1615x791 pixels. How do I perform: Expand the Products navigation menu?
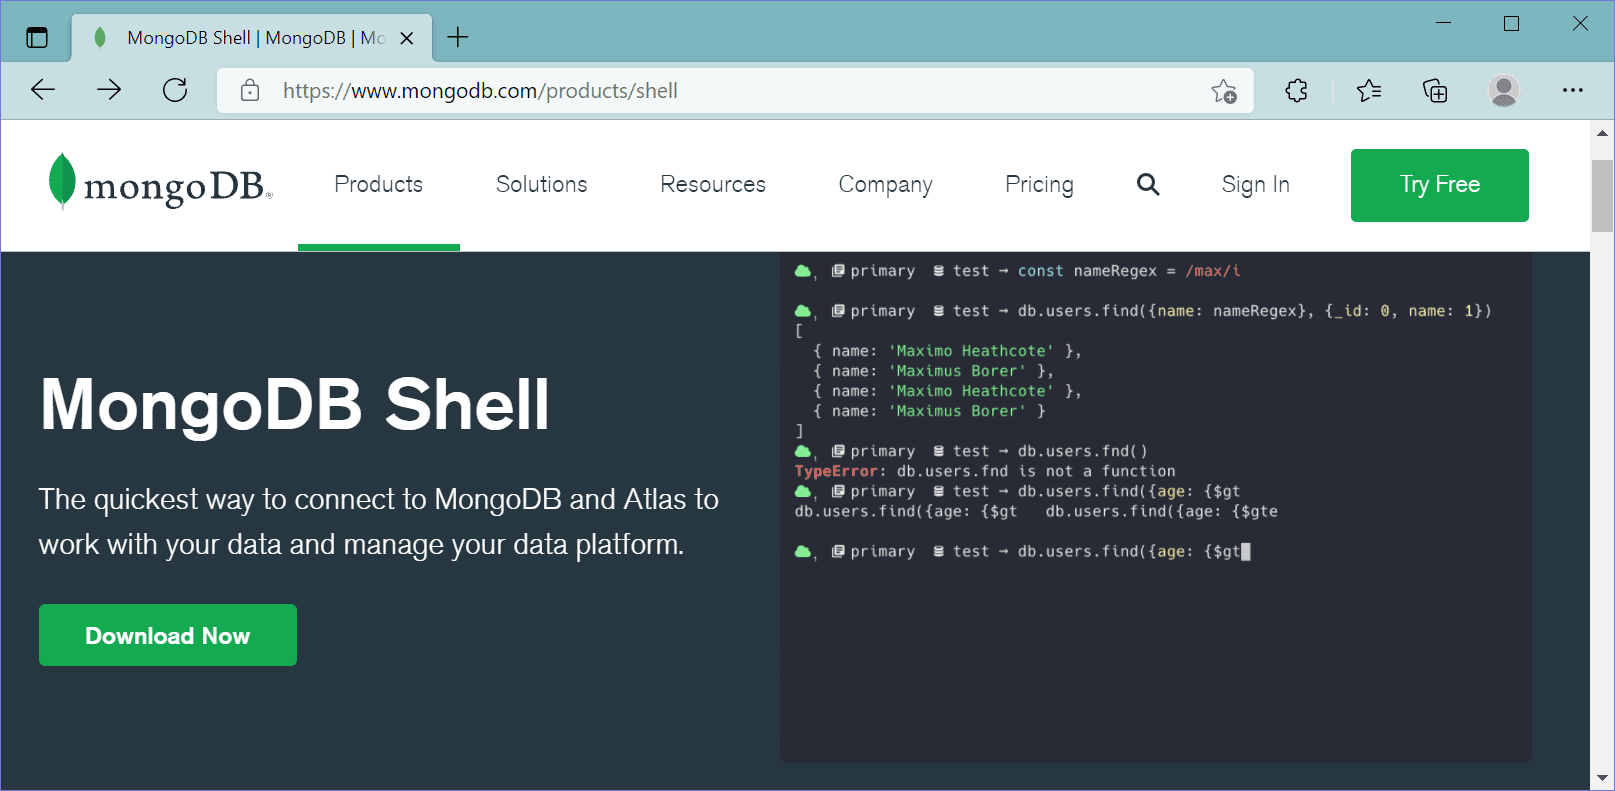378,184
